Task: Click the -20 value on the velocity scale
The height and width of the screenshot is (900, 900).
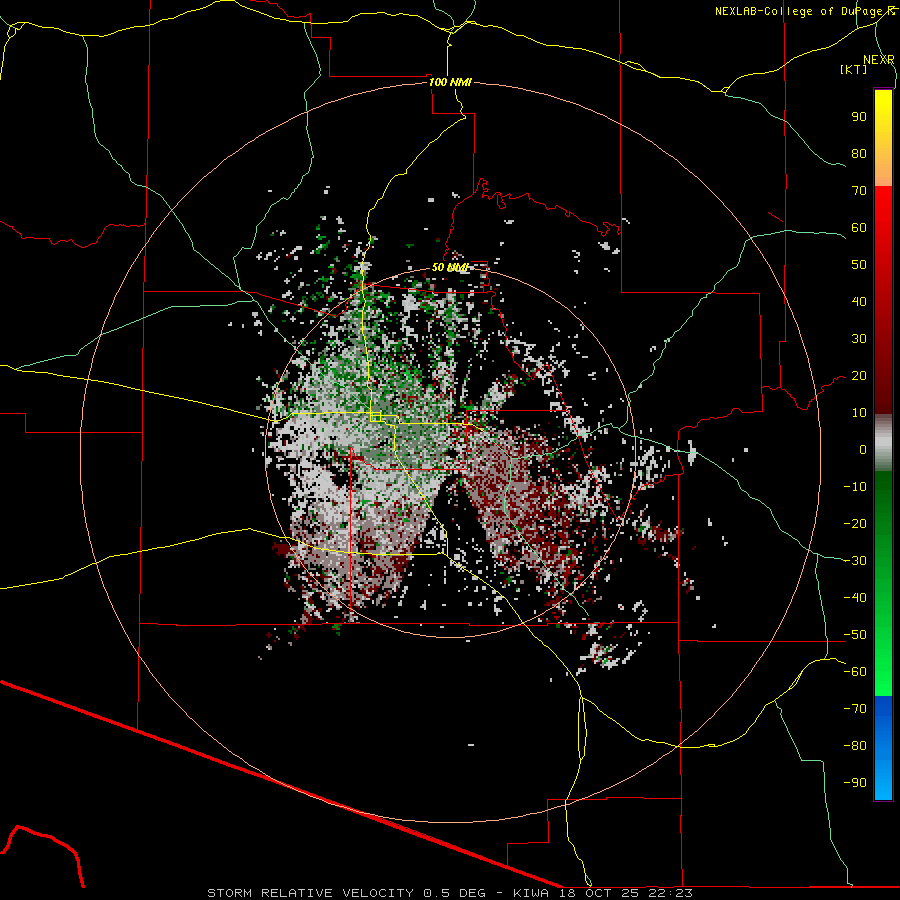Action: click(x=855, y=523)
